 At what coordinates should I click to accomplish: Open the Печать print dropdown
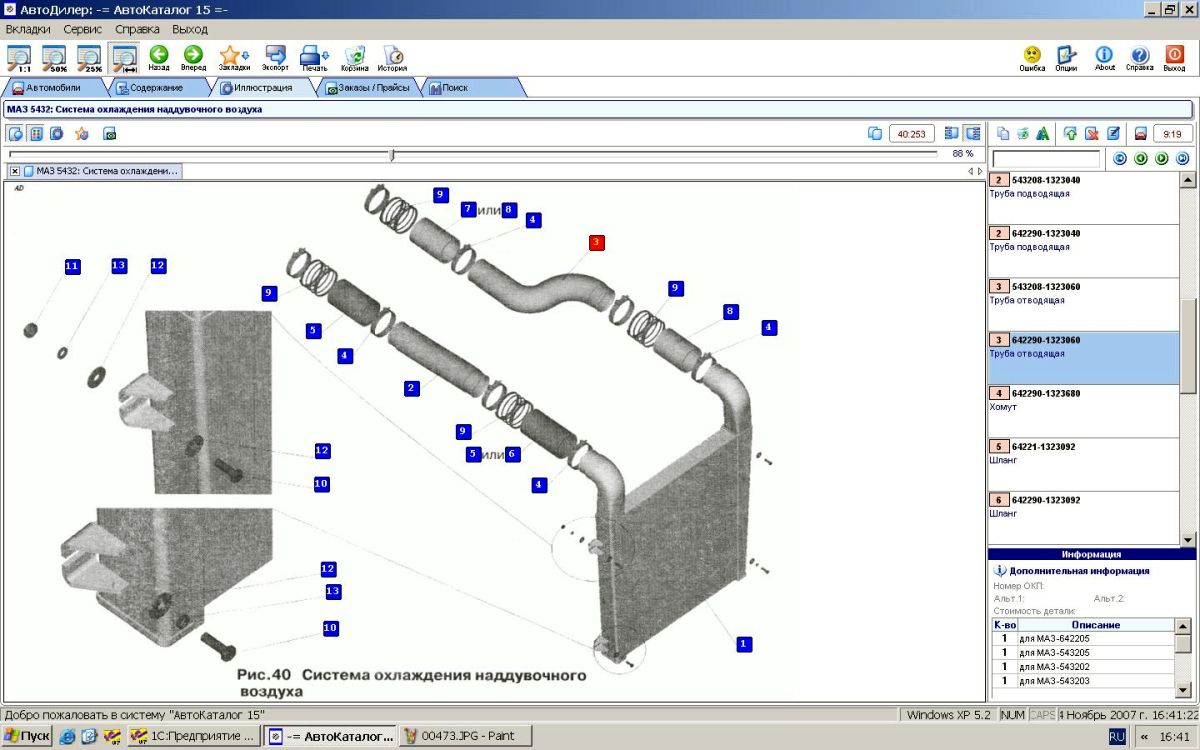pos(314,58)
